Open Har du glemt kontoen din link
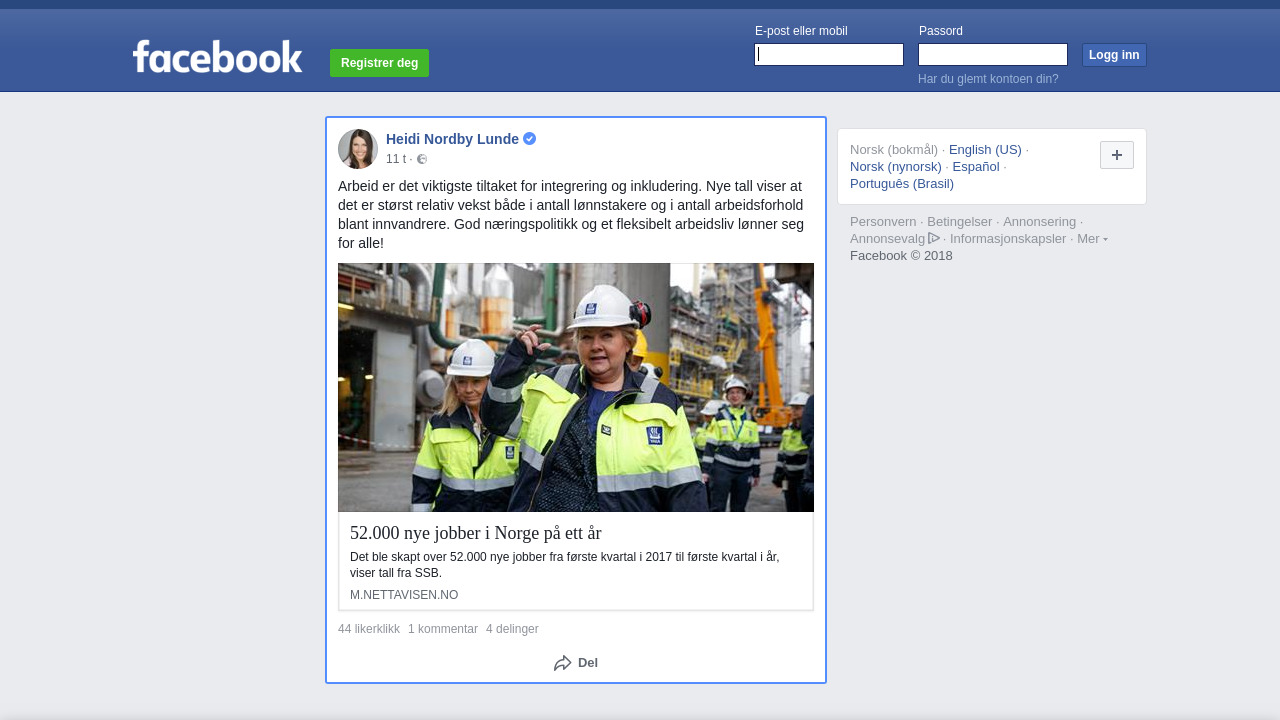 988,79
